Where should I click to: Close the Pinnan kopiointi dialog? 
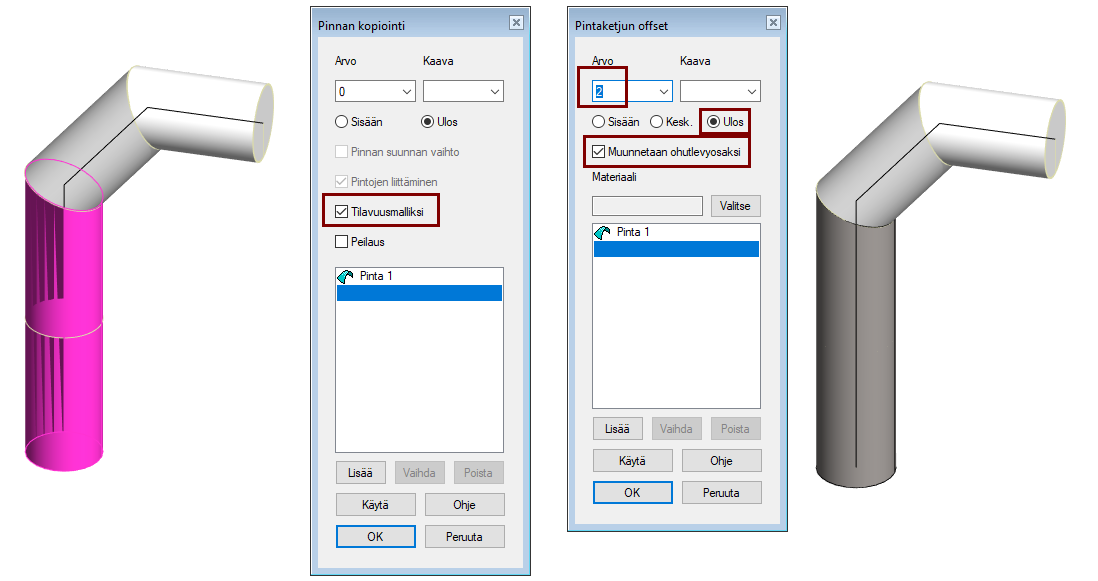click(516, 23)
